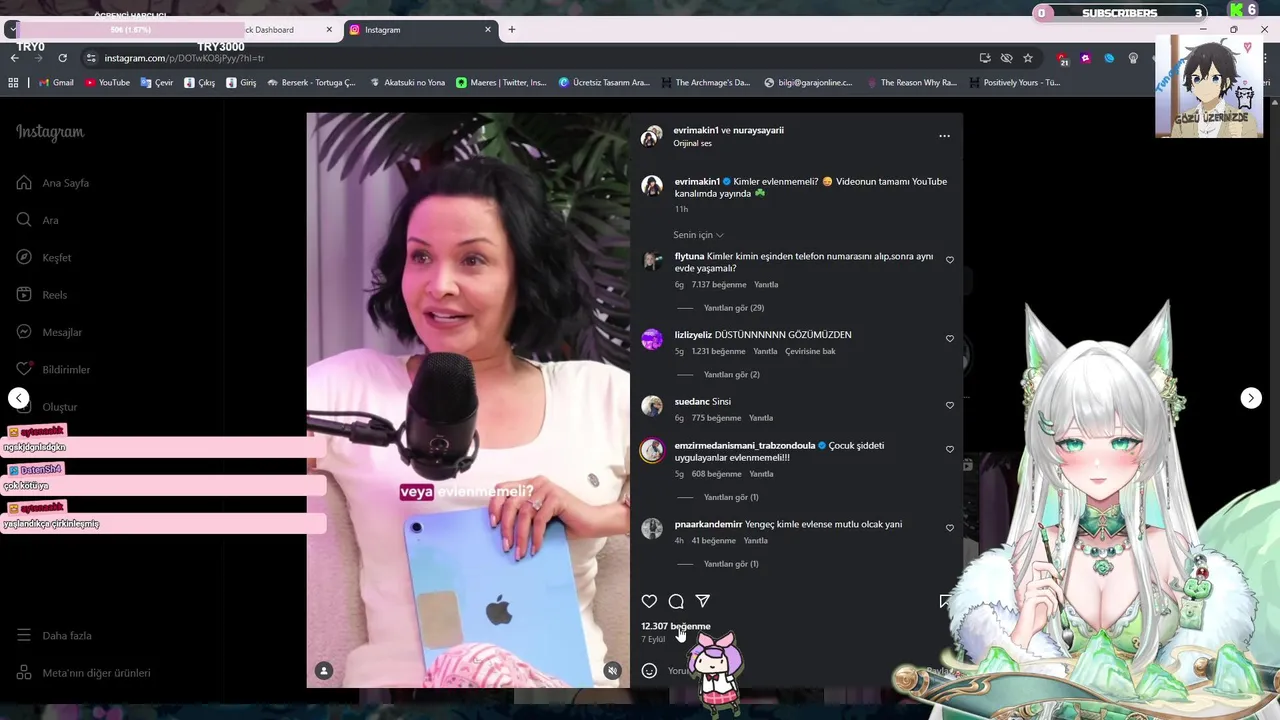View 7.137 beğenme on flytuna comment
Screen dimensions: 1280x720
pos(718,285)
